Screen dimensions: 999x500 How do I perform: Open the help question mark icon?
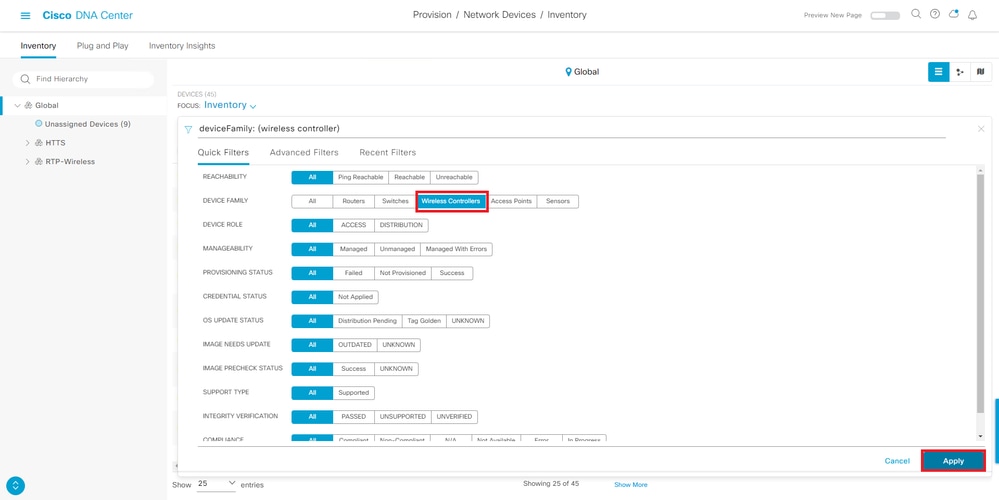[x=935, y=14]
